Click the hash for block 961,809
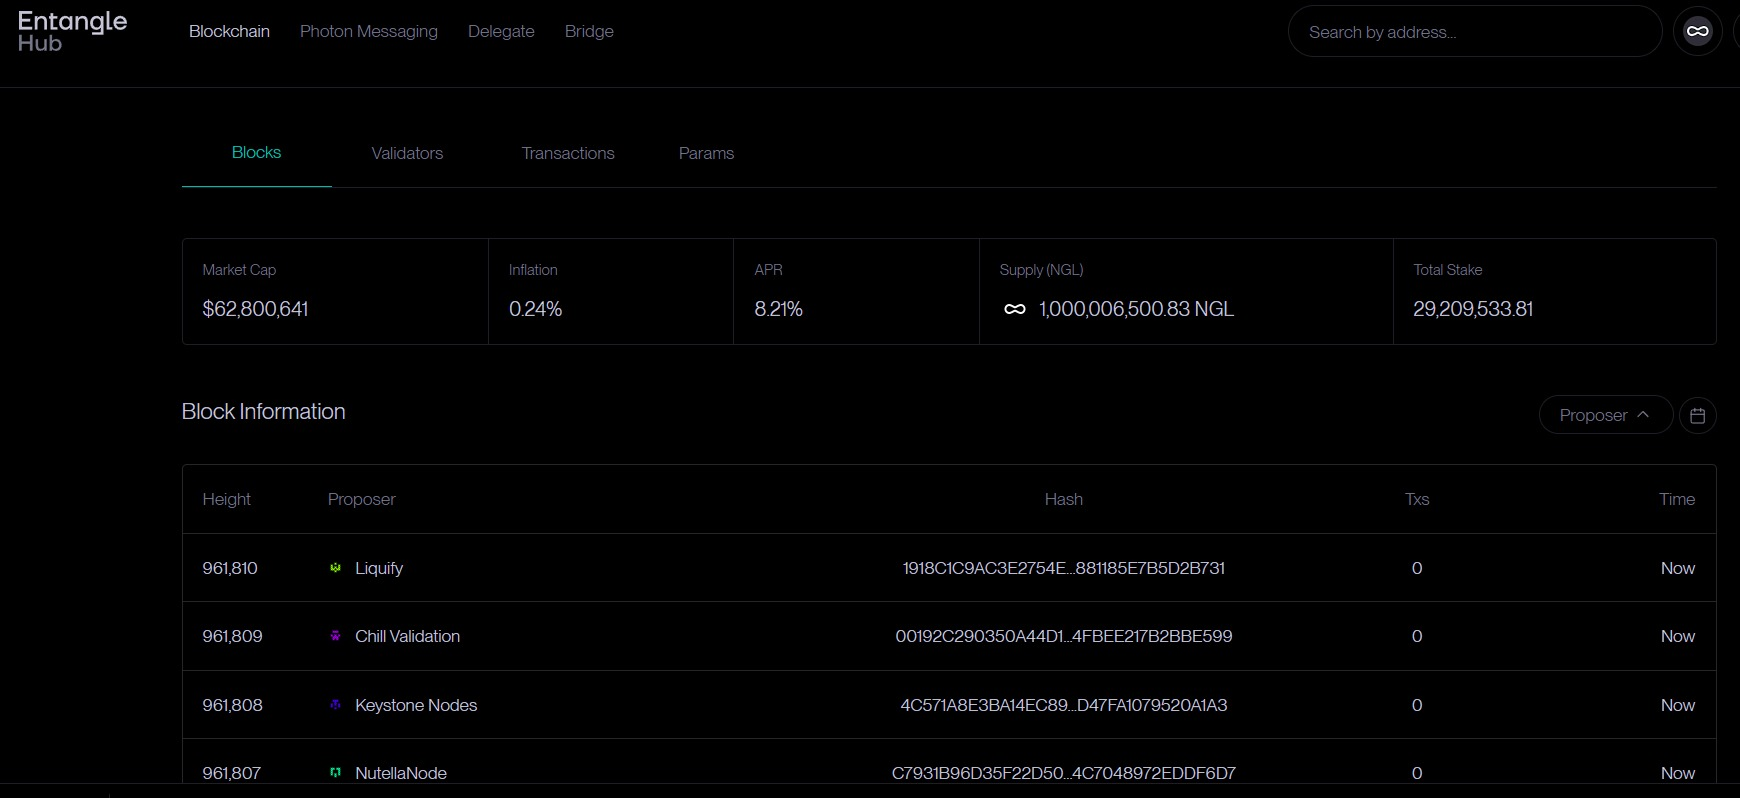1740x798 pixels. pyautogui.click(x=1063, y=636)
